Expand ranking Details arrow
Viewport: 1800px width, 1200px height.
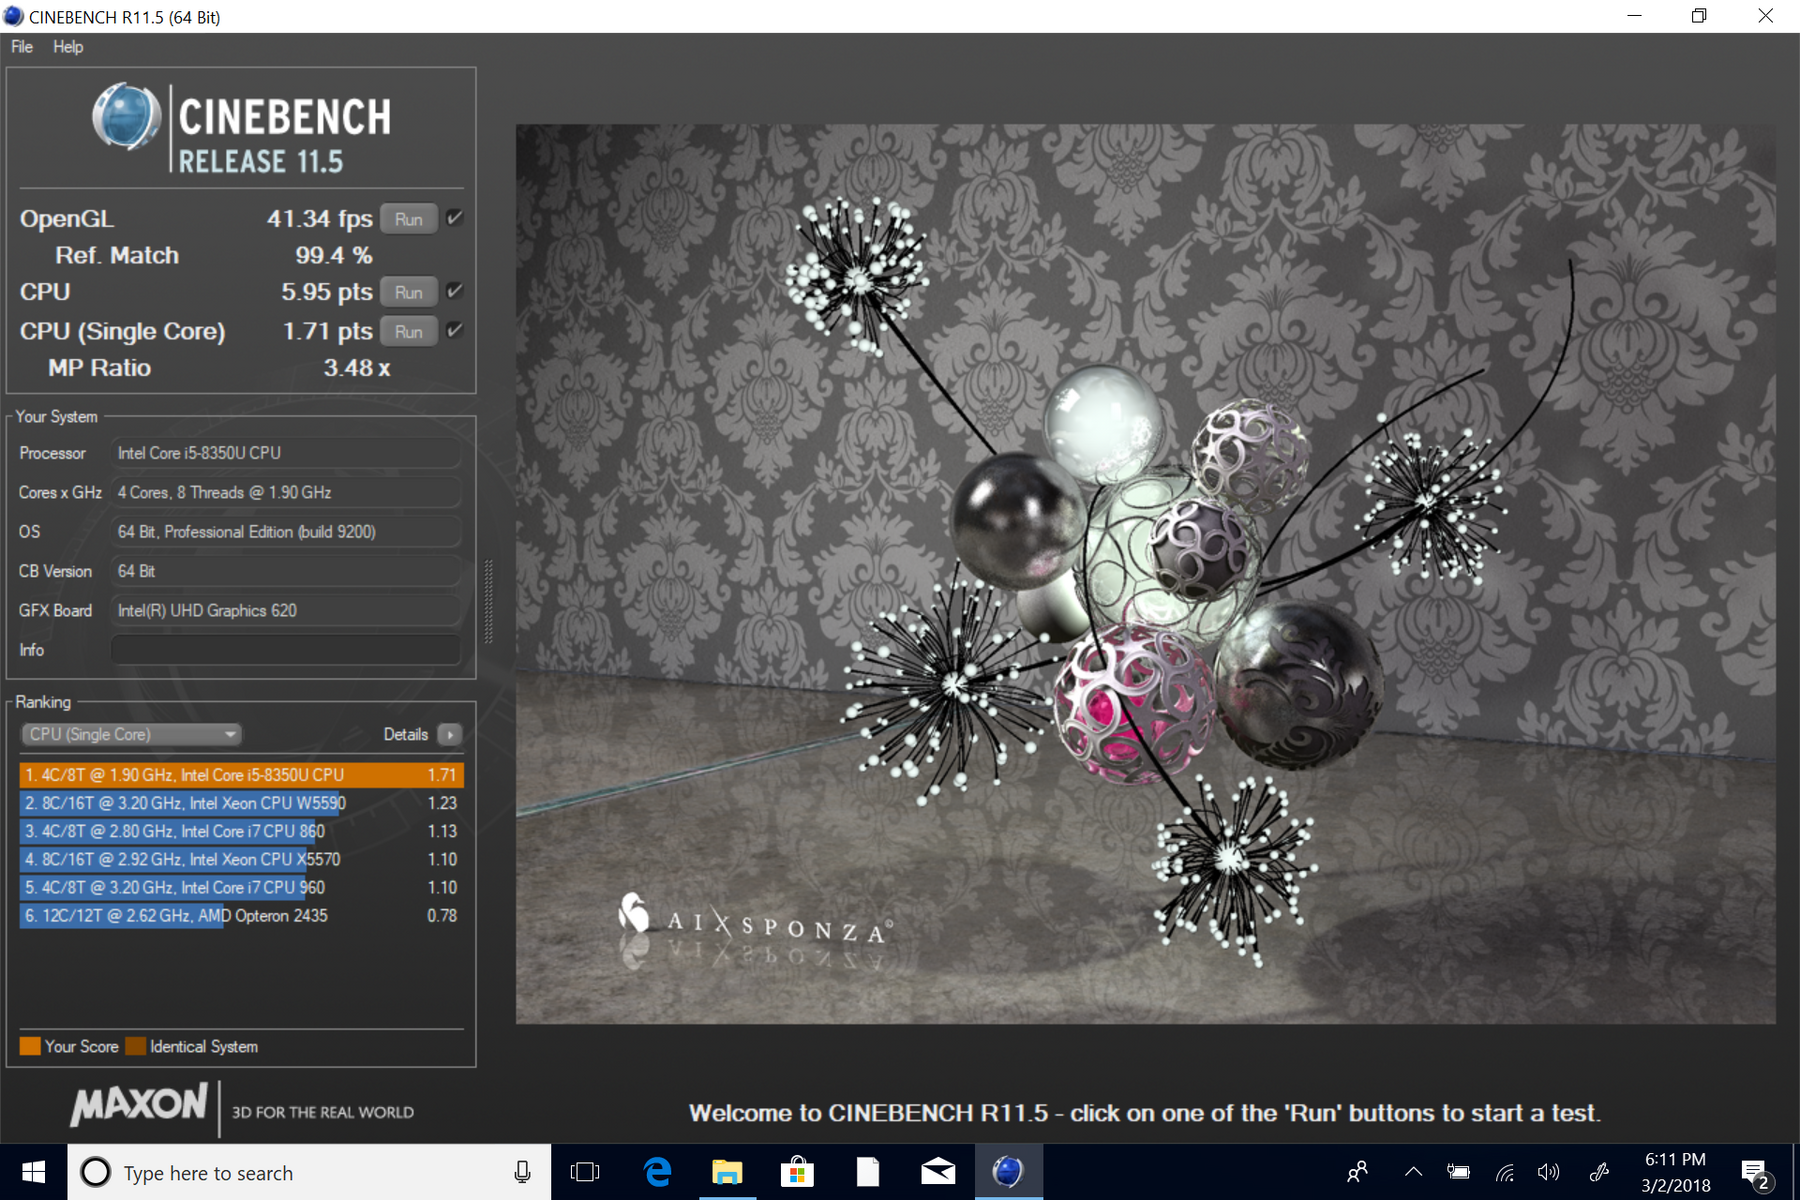450,734
